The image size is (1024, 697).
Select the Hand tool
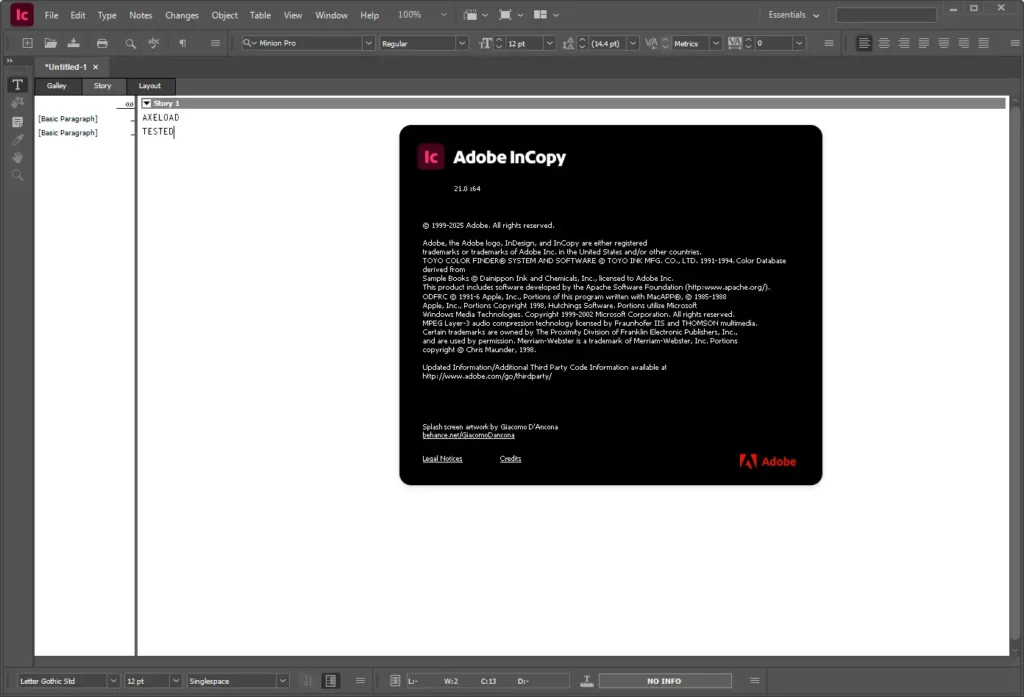[17, 157]
